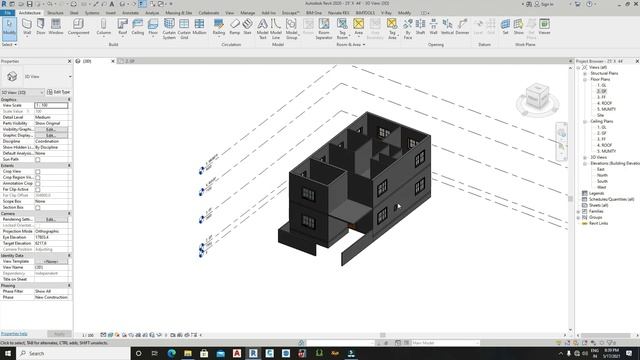Select the Curtain System tool
This screenshot has height=360, width=640.
click(x=169, y=29)
